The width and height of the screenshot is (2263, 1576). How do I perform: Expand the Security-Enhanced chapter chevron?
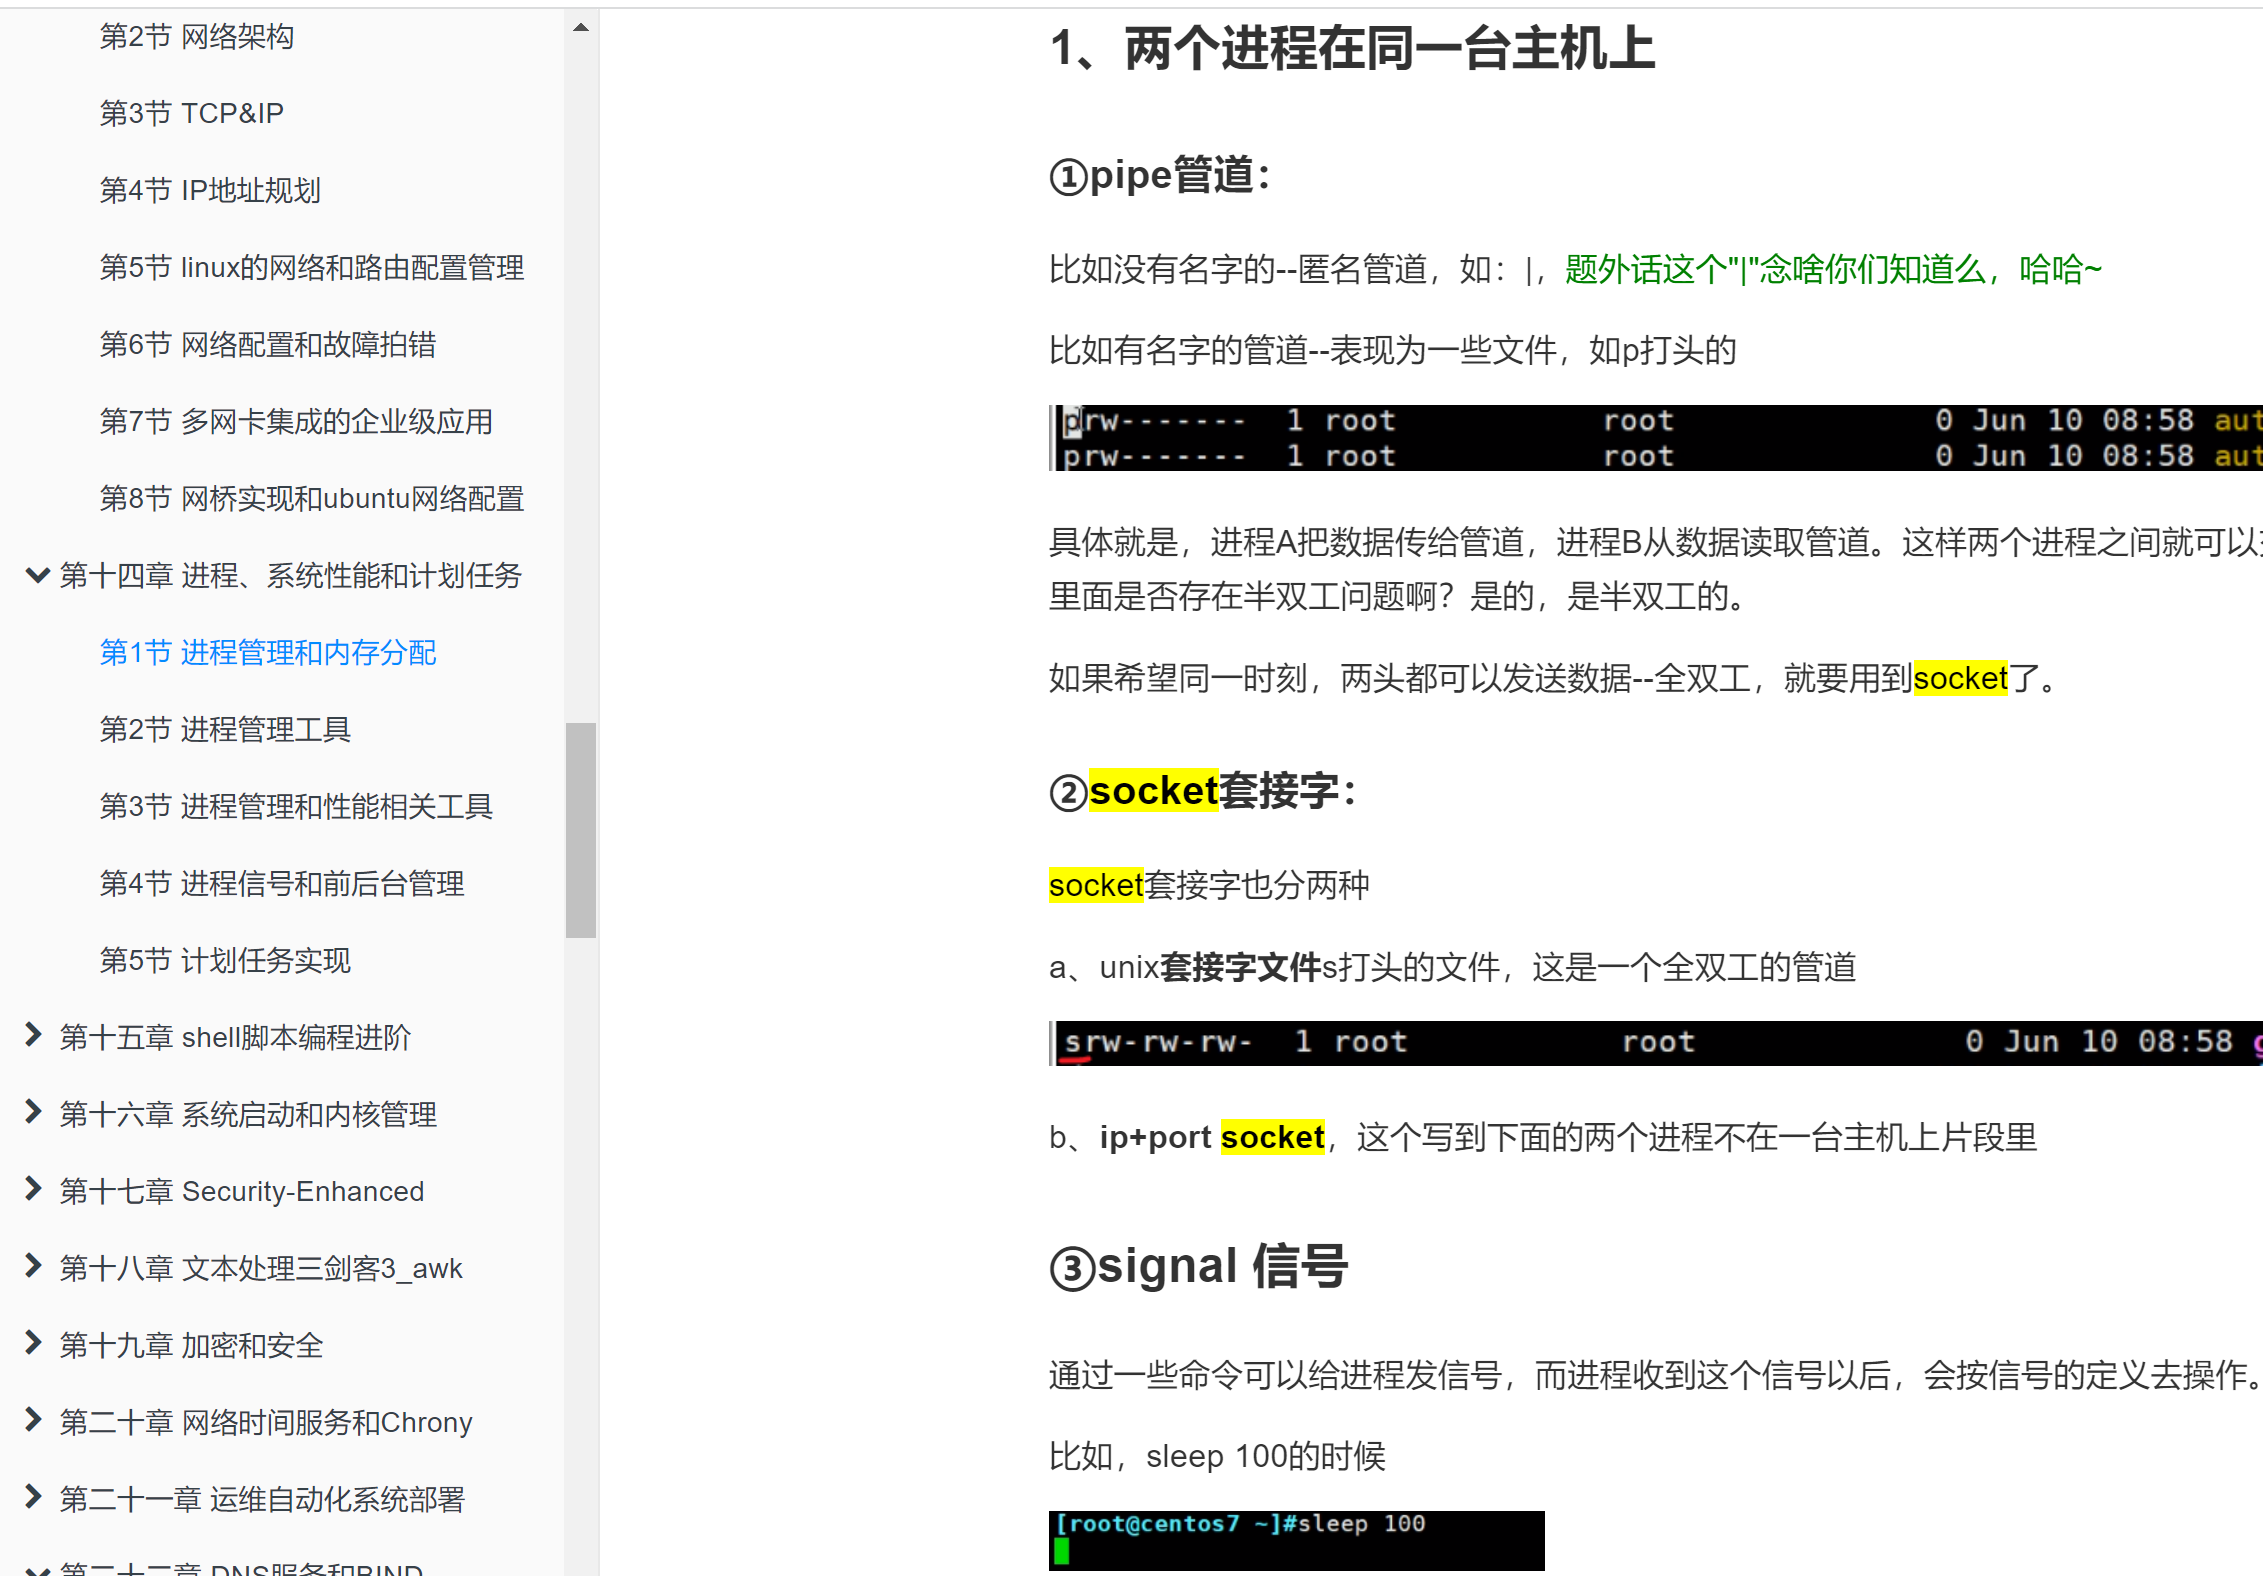(x=33, y=1189)
